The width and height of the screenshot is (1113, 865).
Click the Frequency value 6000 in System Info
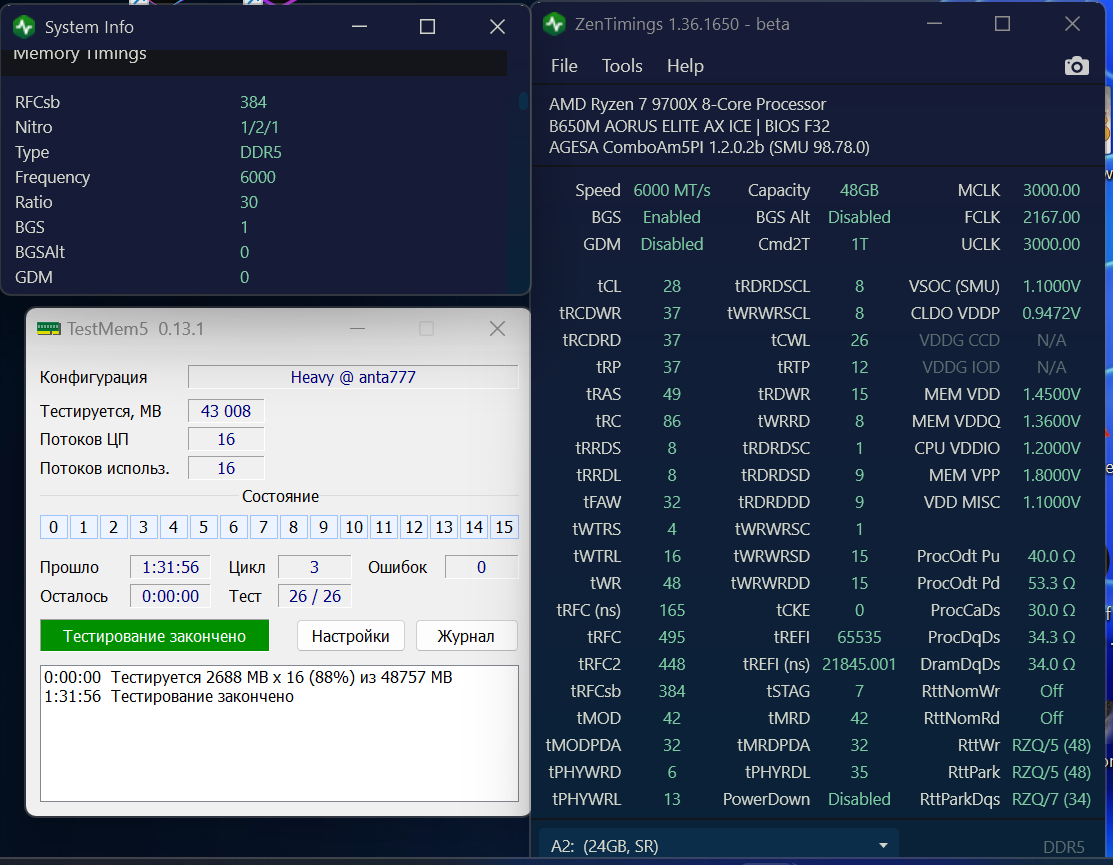[x=258, y=177]
